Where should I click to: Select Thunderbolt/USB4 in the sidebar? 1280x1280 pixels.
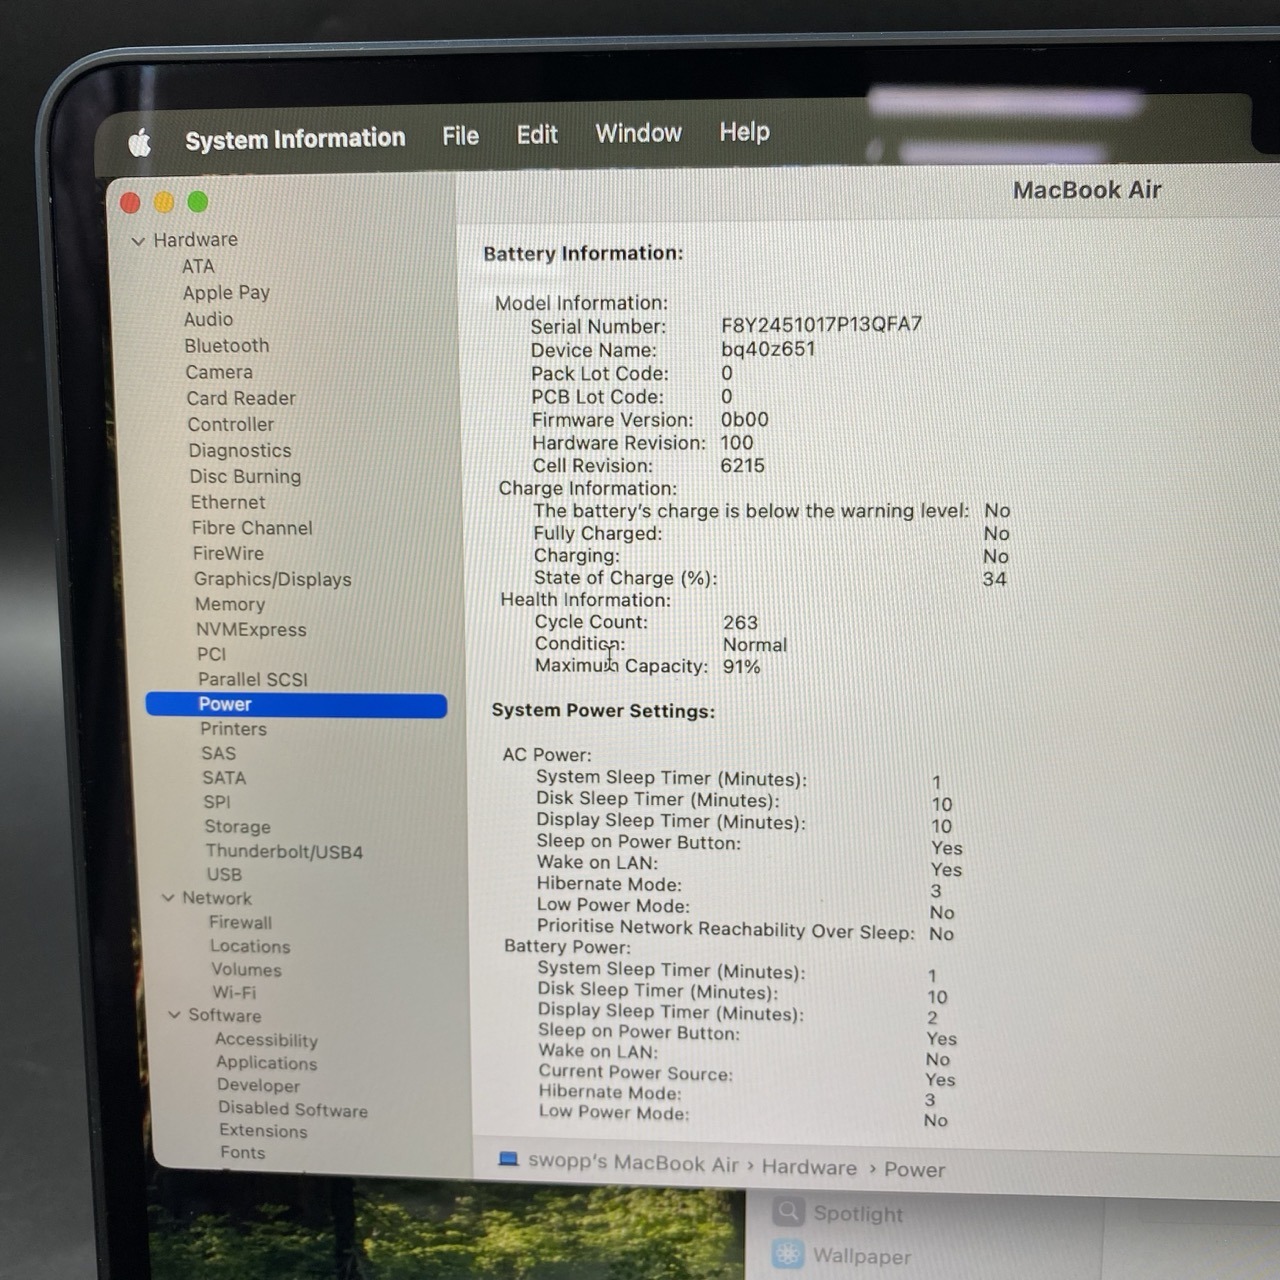coord(284,852)
